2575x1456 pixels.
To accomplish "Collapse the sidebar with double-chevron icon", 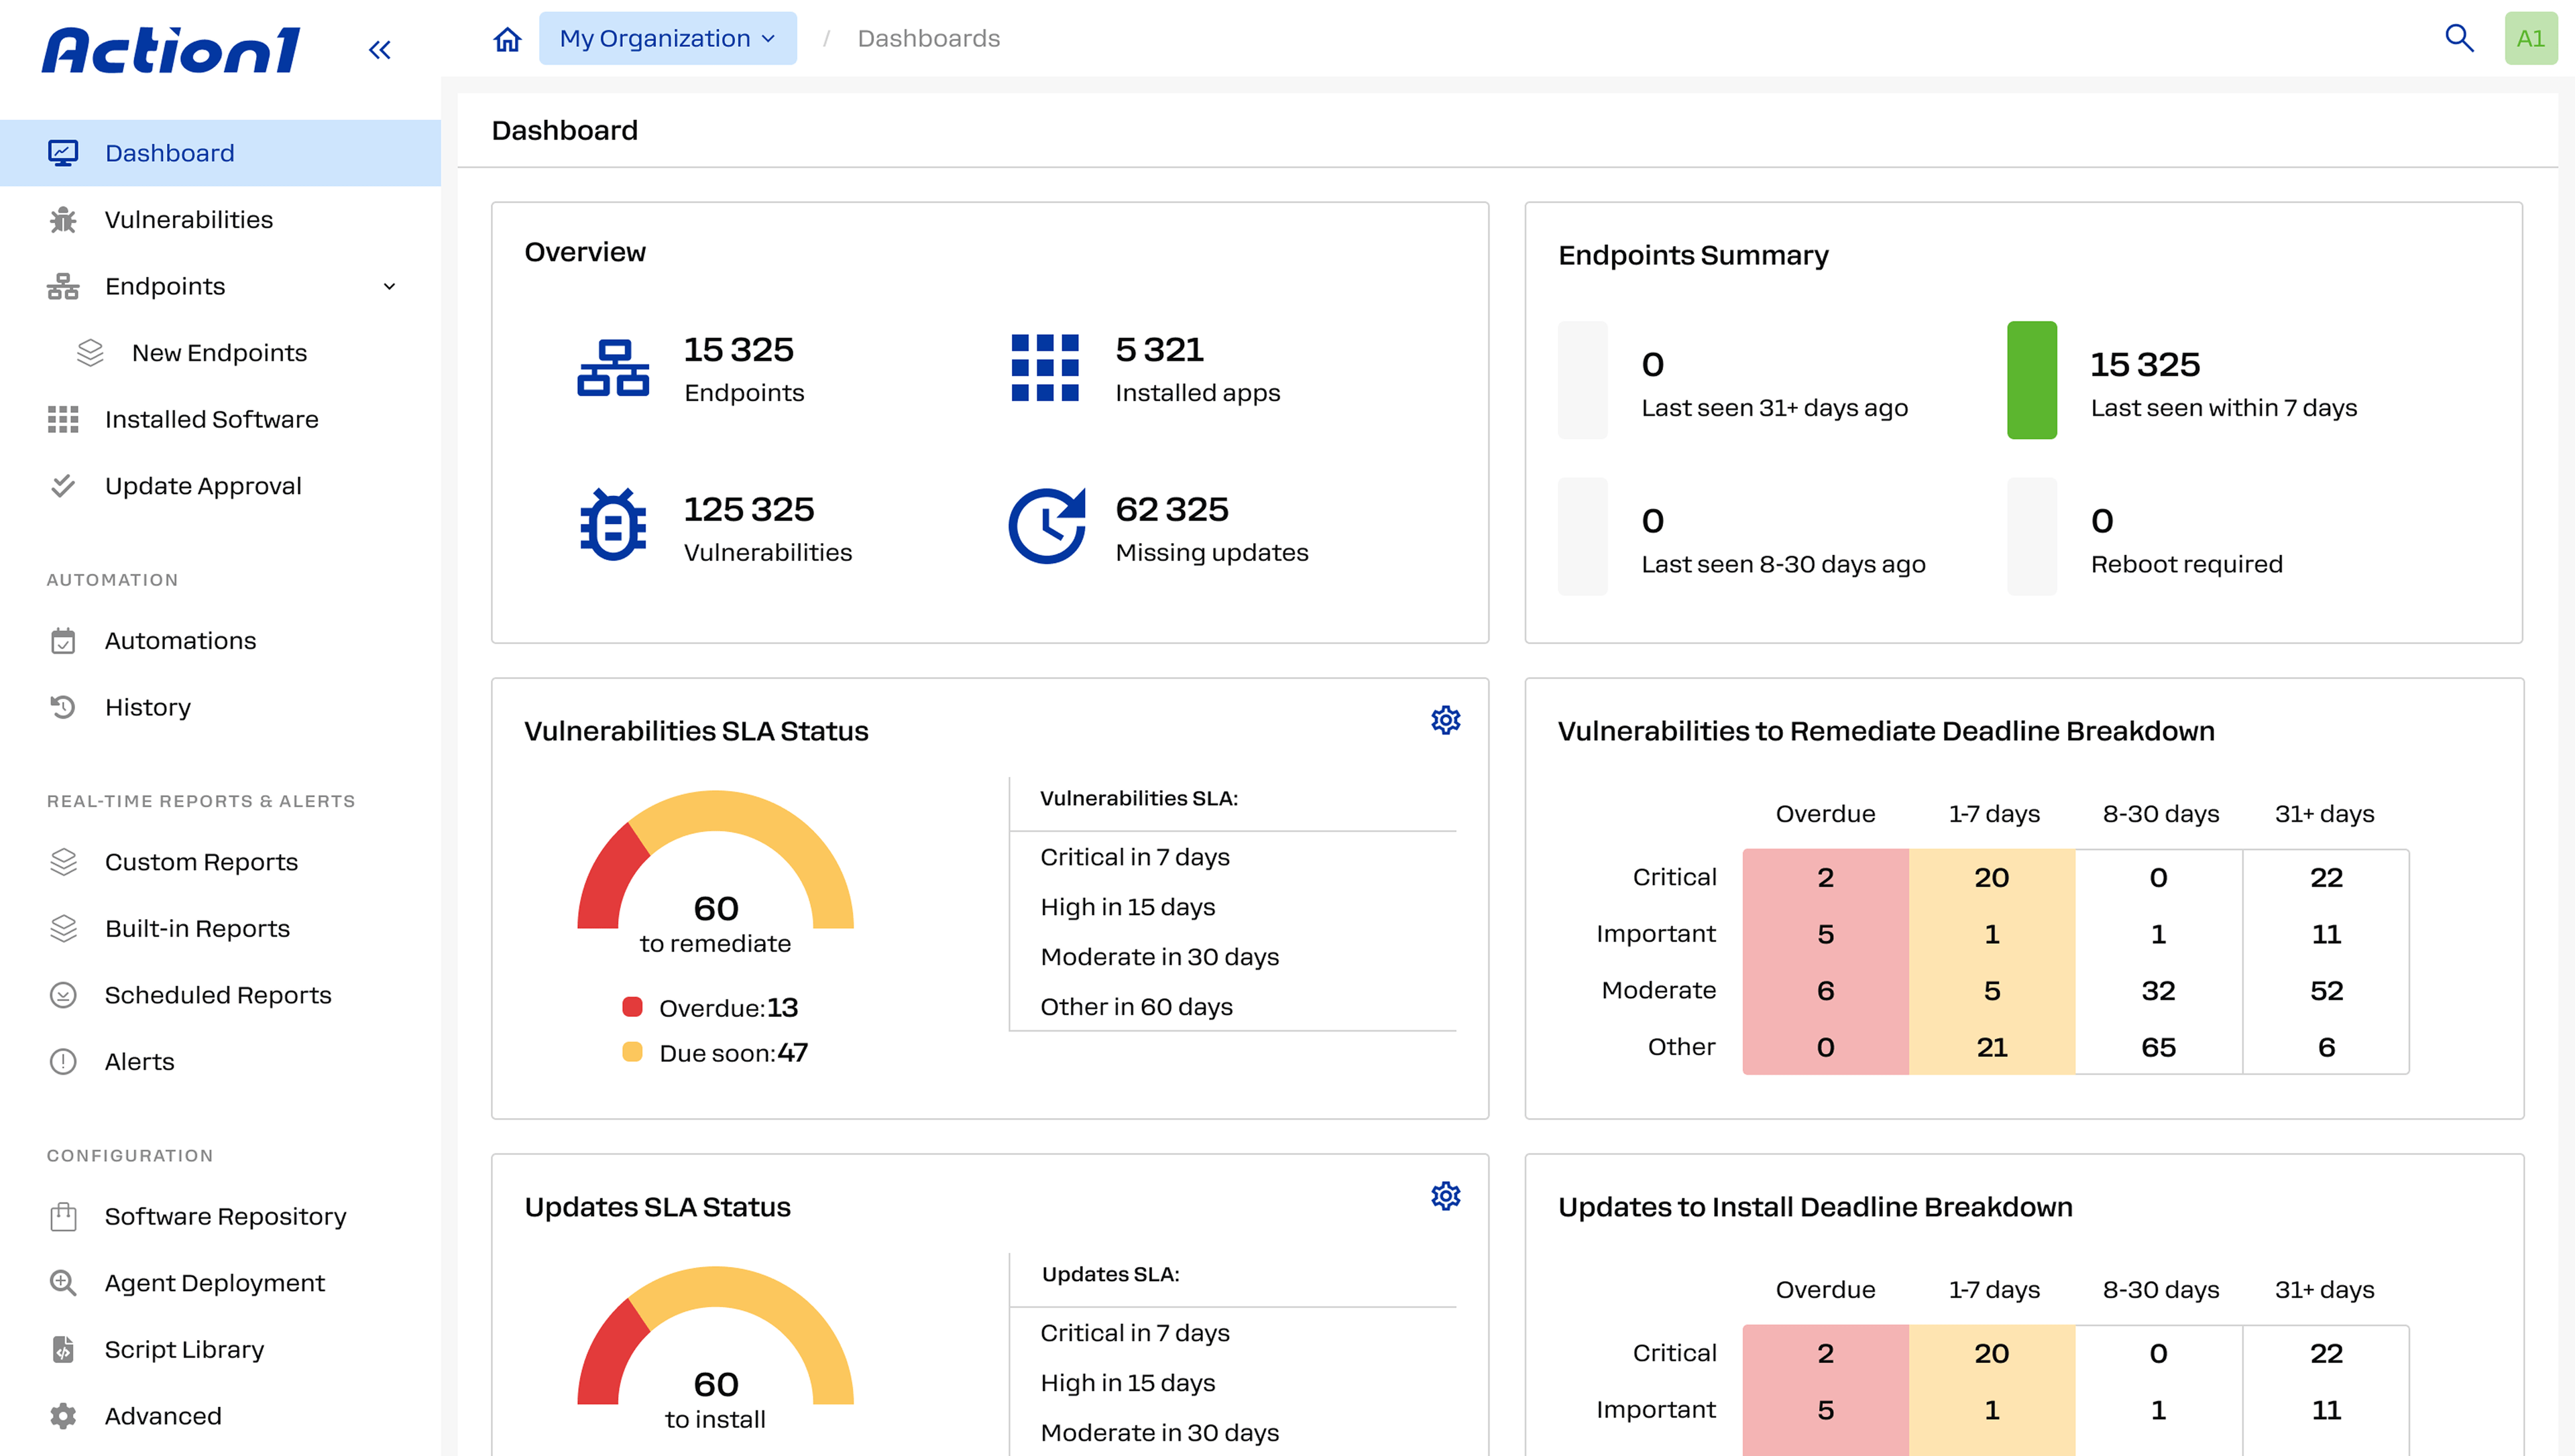I will 379,49.
